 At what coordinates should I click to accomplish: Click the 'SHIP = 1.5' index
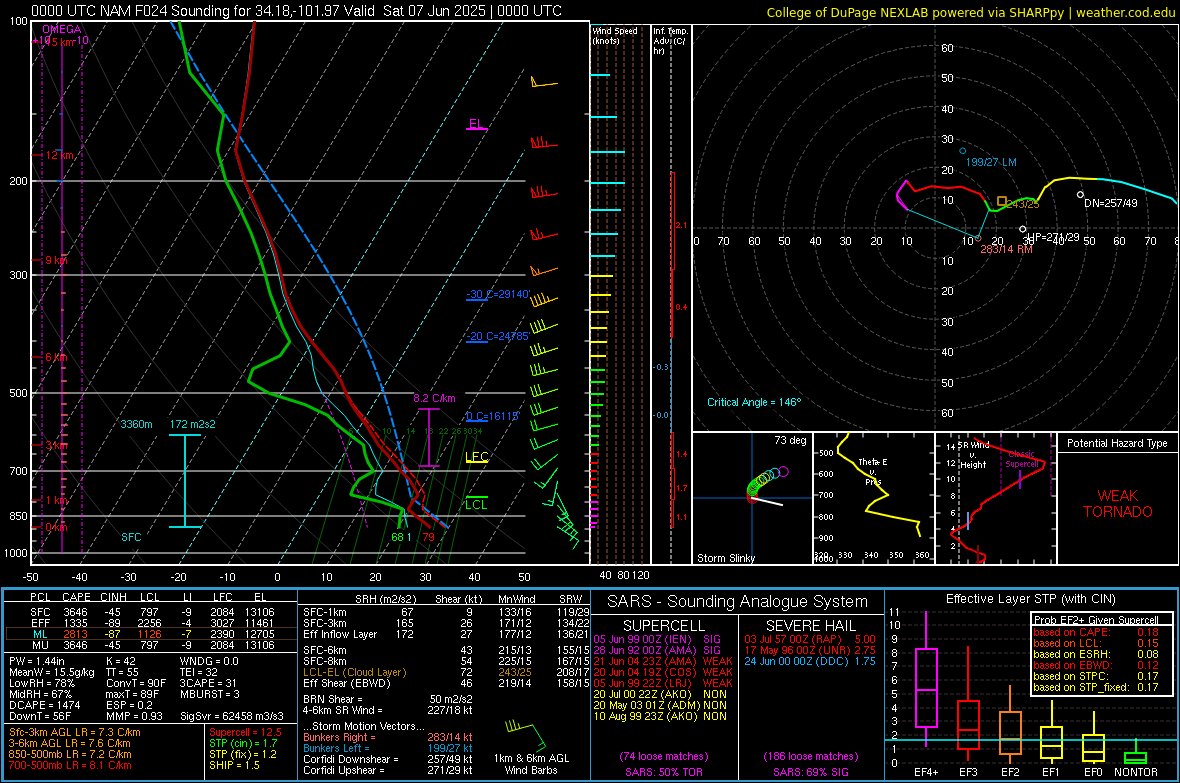click(234, 765)
